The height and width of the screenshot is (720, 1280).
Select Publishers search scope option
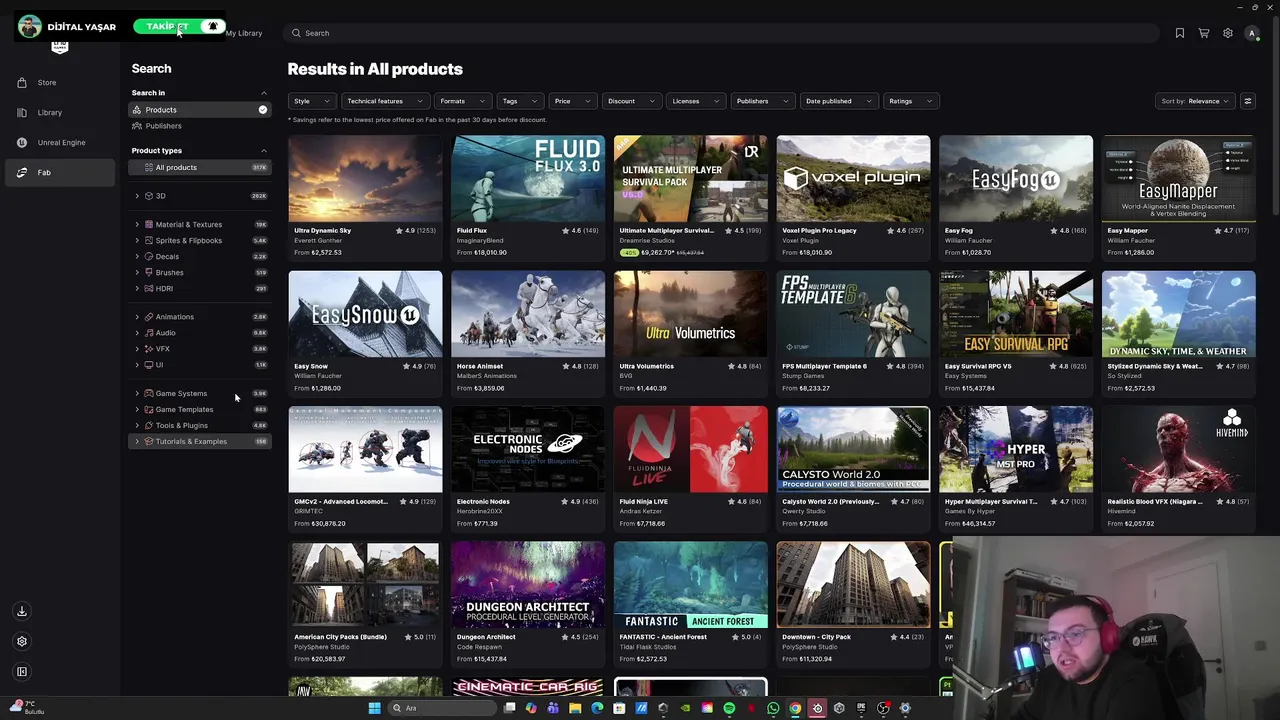[x=199, y=126]
